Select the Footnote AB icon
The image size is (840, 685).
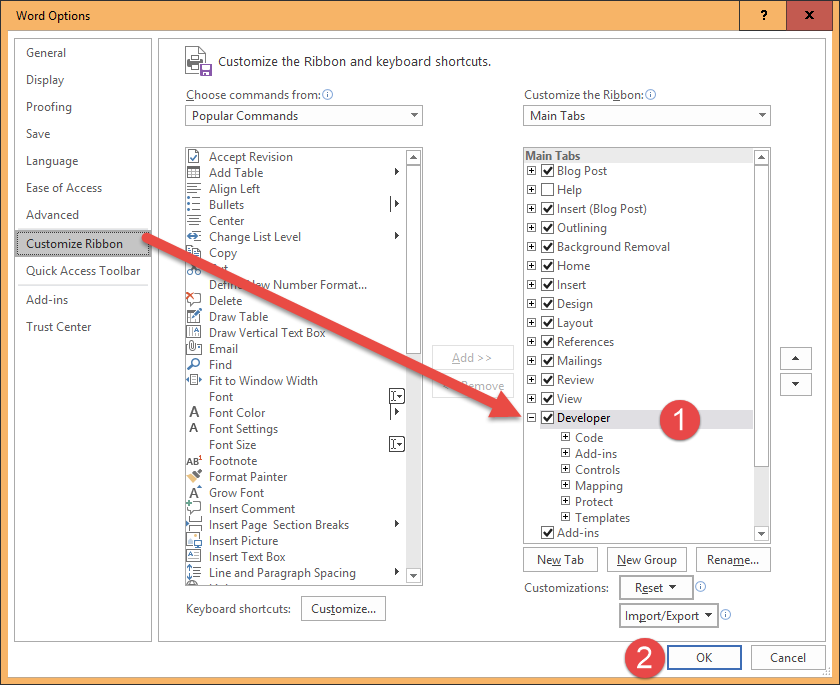click(x=194, y=461)
